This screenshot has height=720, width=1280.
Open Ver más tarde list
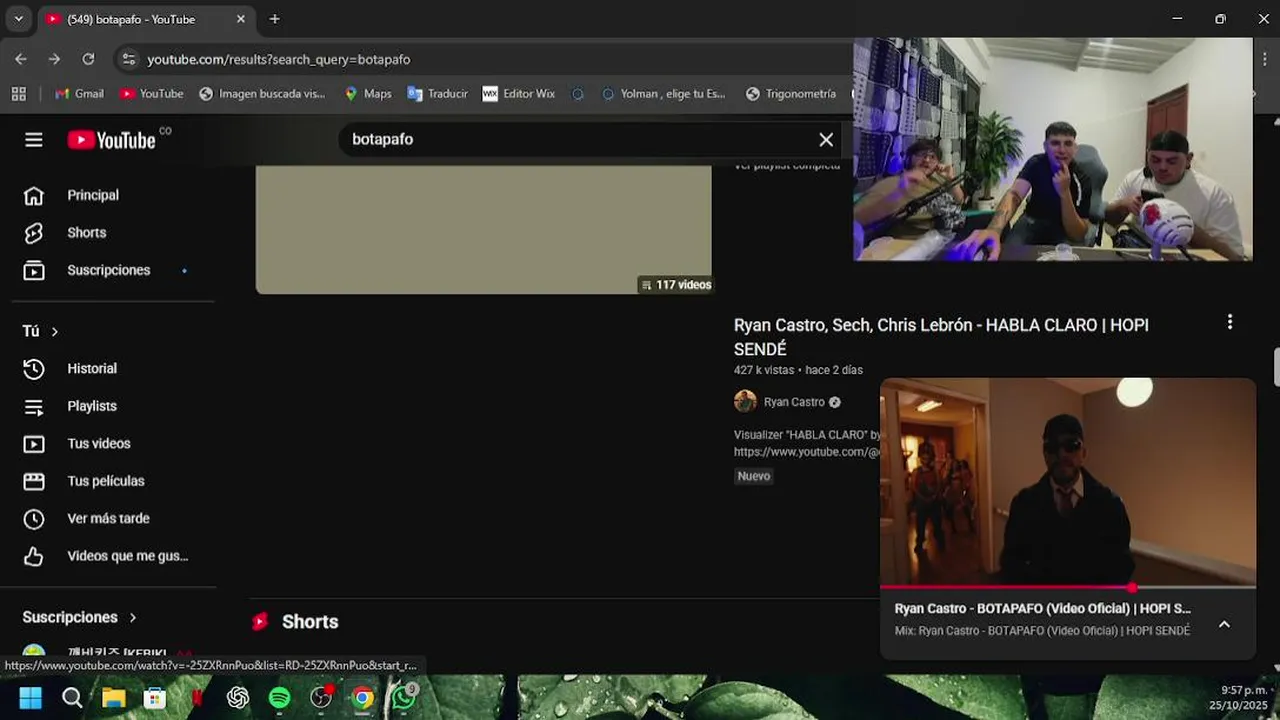click(108, 518)
